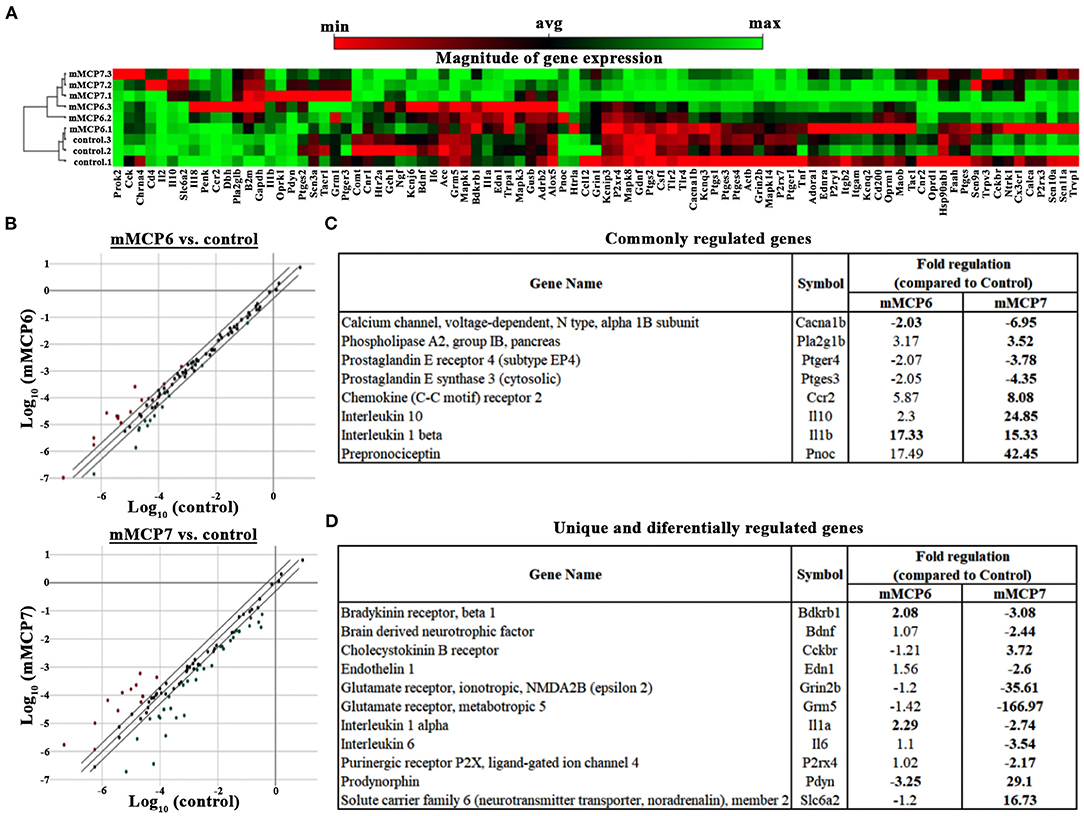
Task: Click the -6.95 fold regulation value
Action: coord(1020,323)
